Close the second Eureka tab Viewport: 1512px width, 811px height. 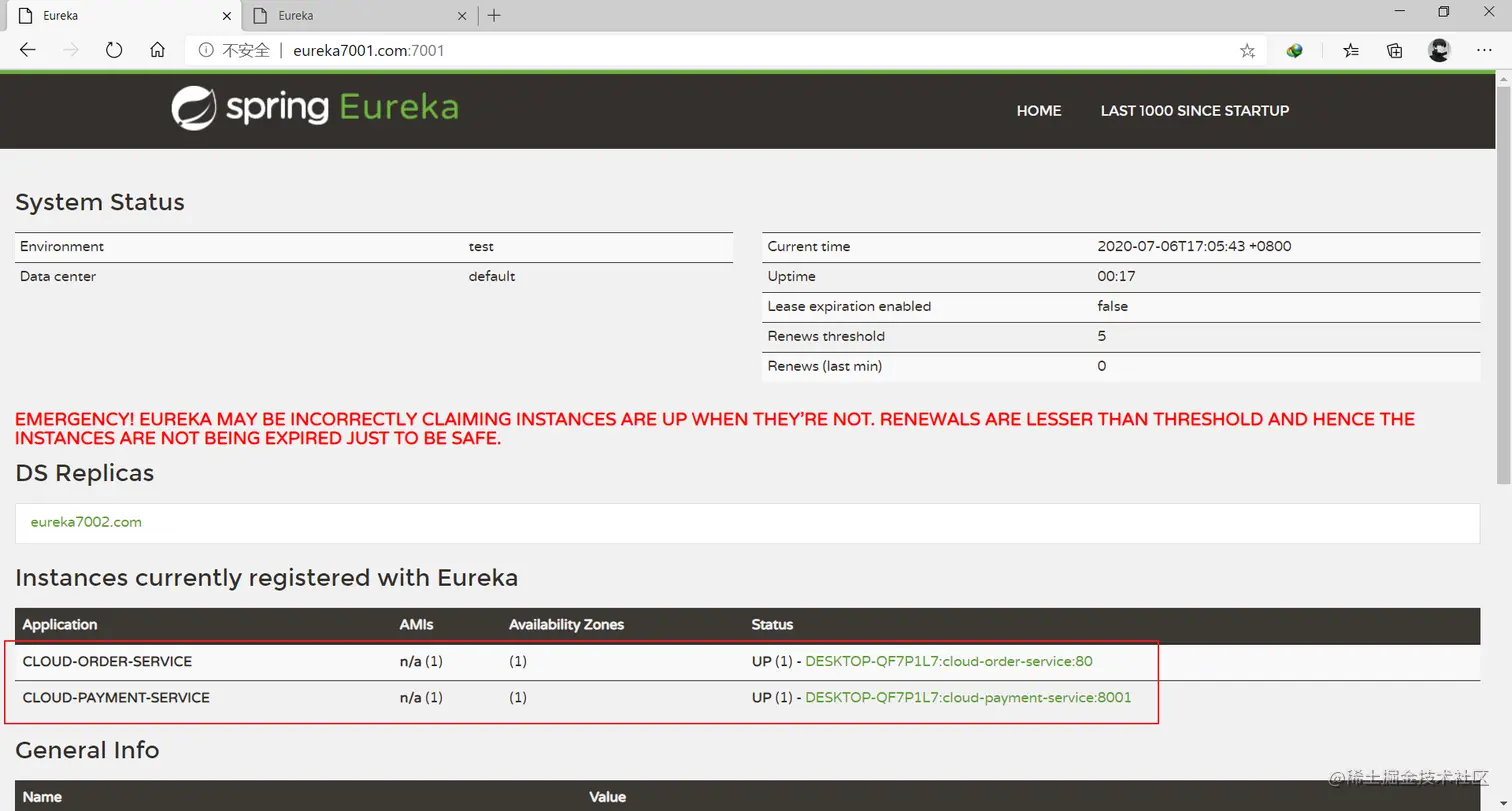462,16
